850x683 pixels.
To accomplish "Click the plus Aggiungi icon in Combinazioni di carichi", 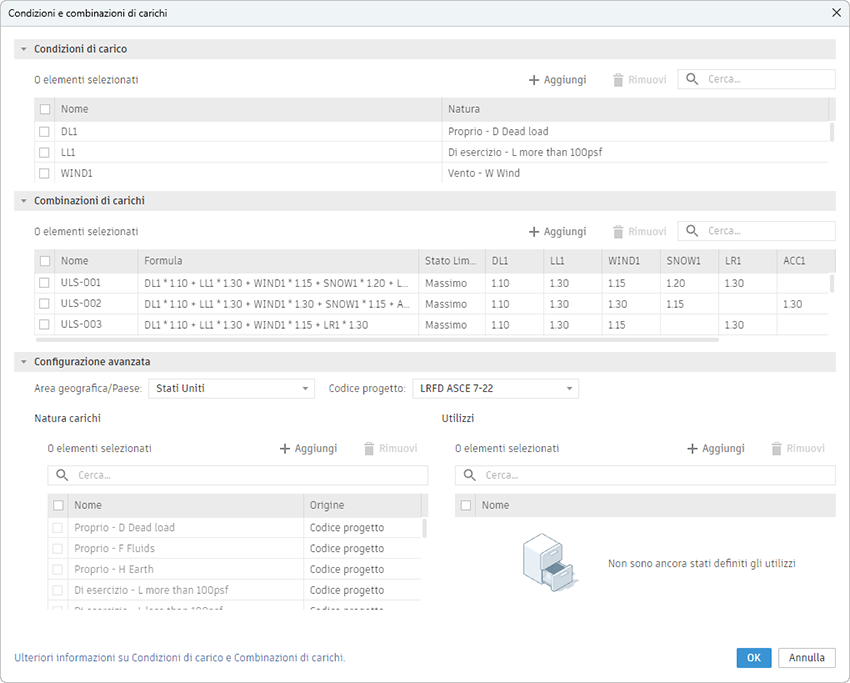I will (x=534, y=232).
